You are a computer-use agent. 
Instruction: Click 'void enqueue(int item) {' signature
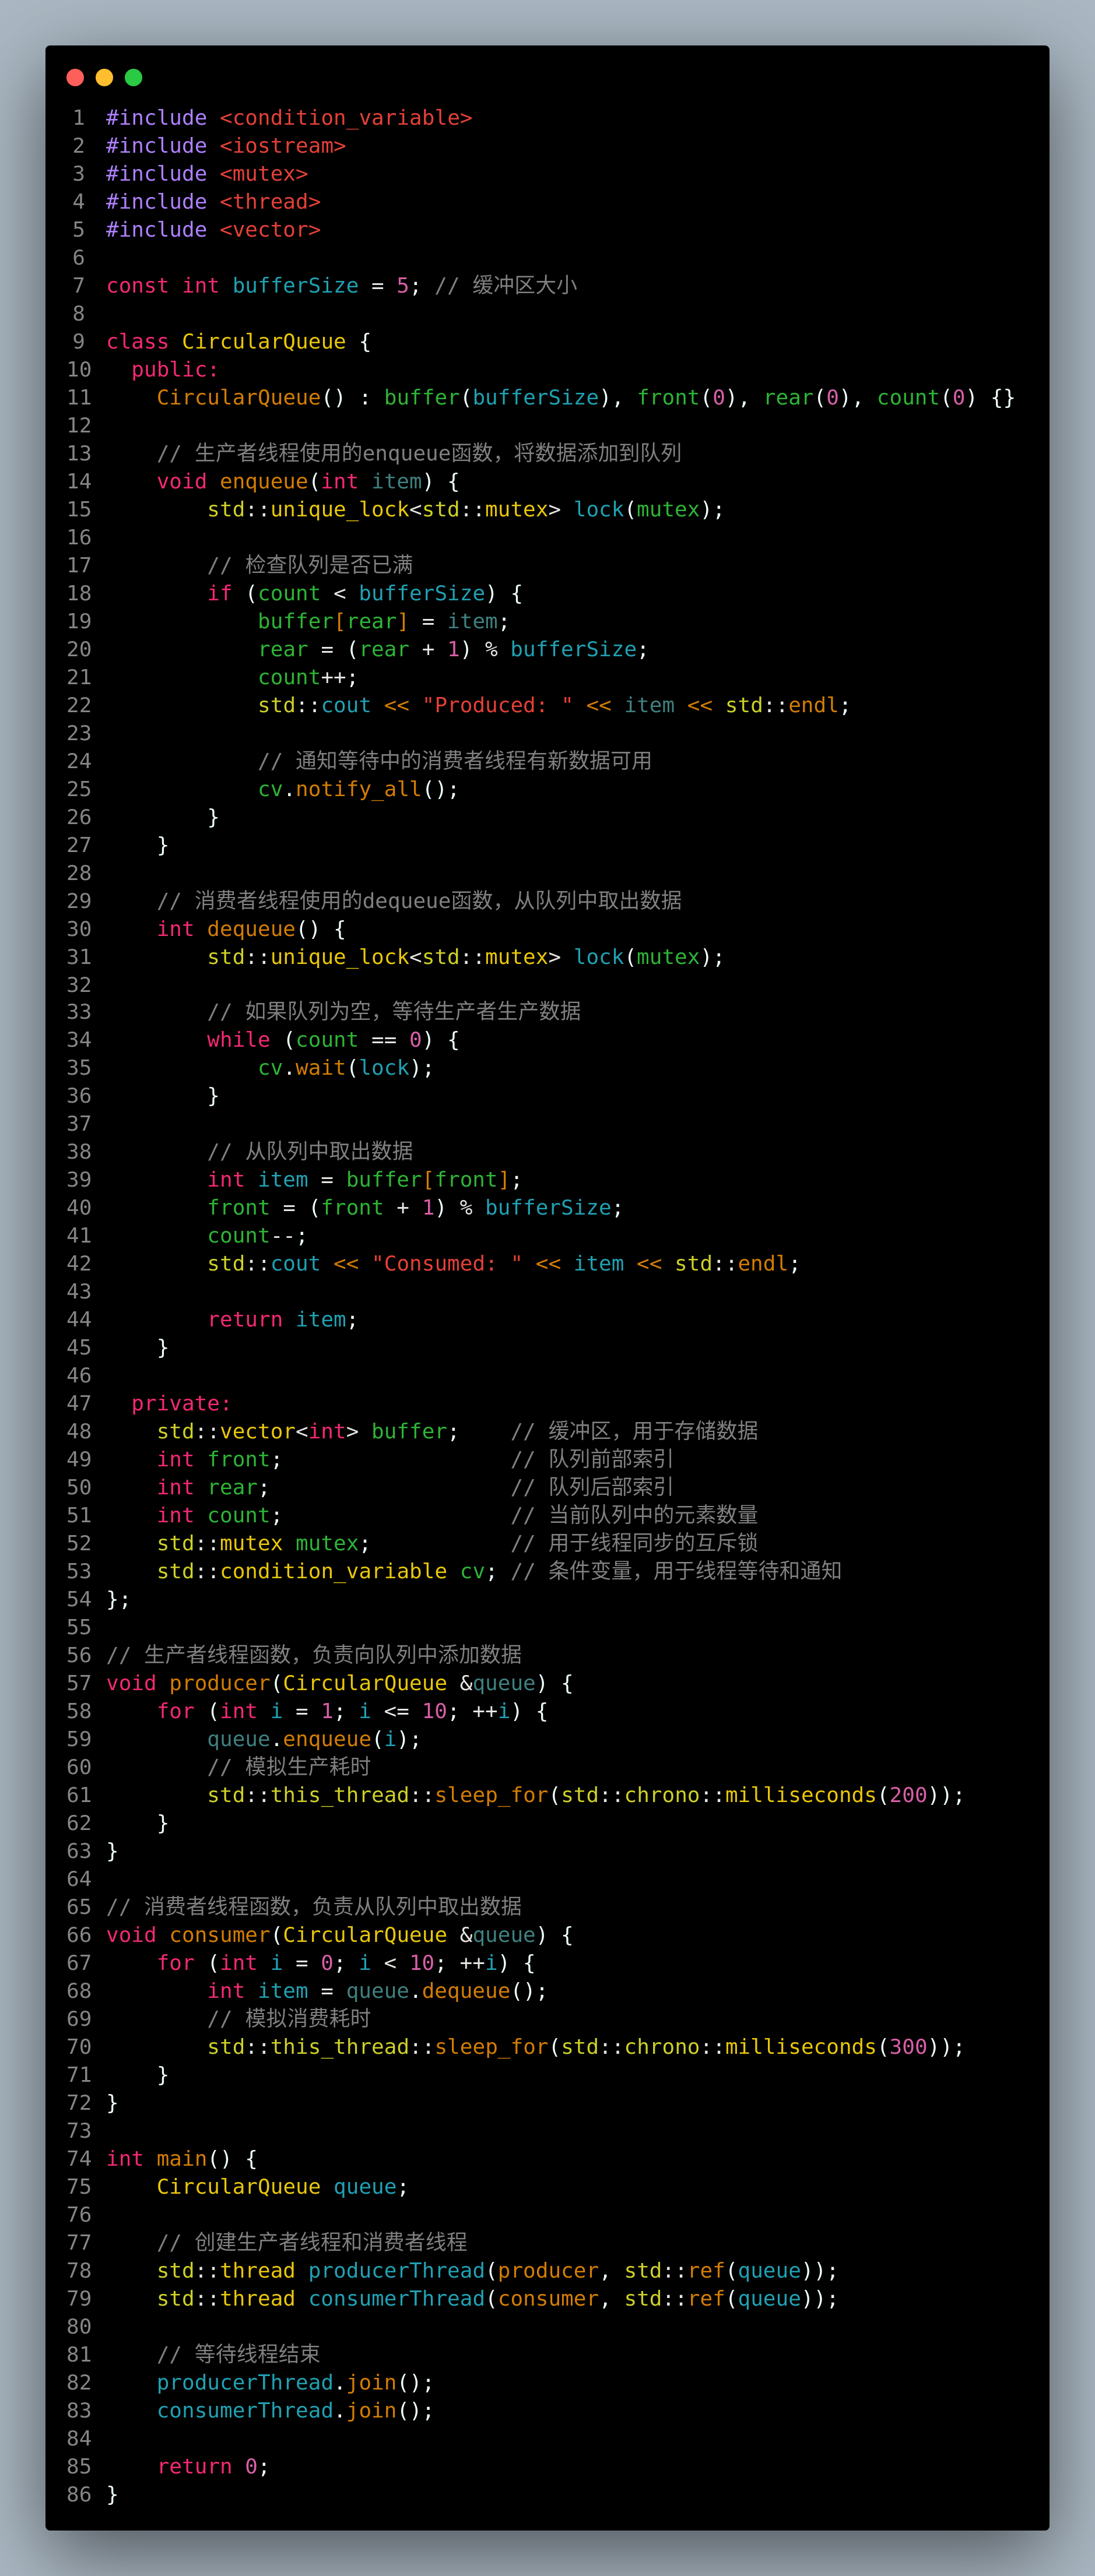click(308, 482)
